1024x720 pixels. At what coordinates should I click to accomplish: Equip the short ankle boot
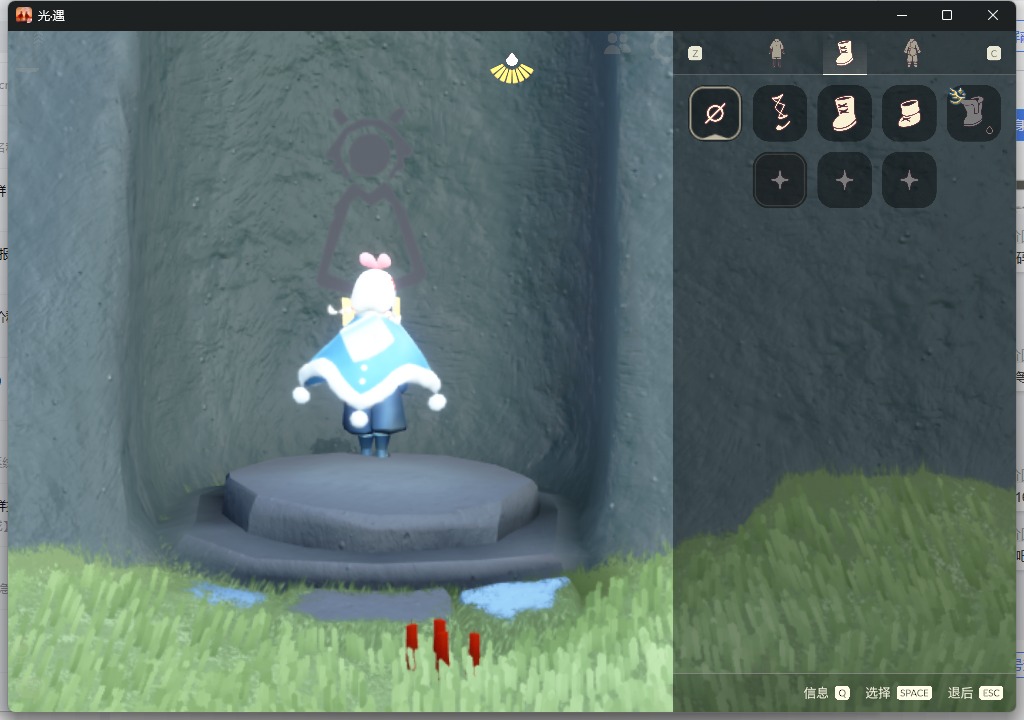pyautogui.click(x=909, y=114)
